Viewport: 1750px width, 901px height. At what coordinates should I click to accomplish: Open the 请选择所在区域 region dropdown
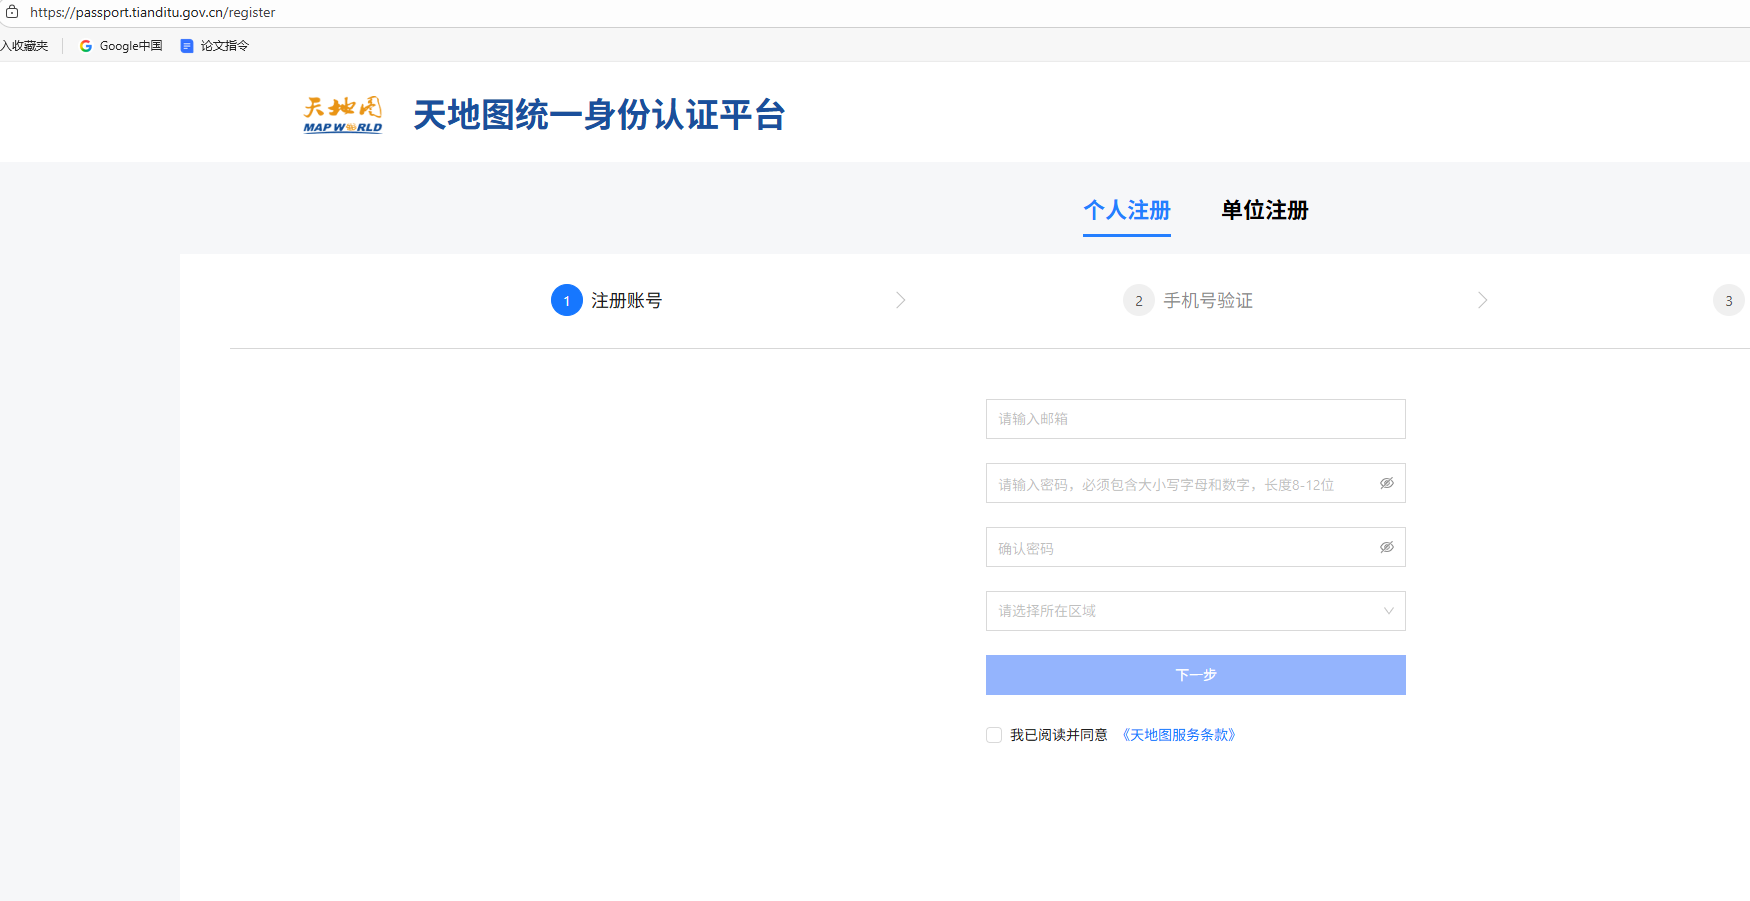[x=1196, y=611]
